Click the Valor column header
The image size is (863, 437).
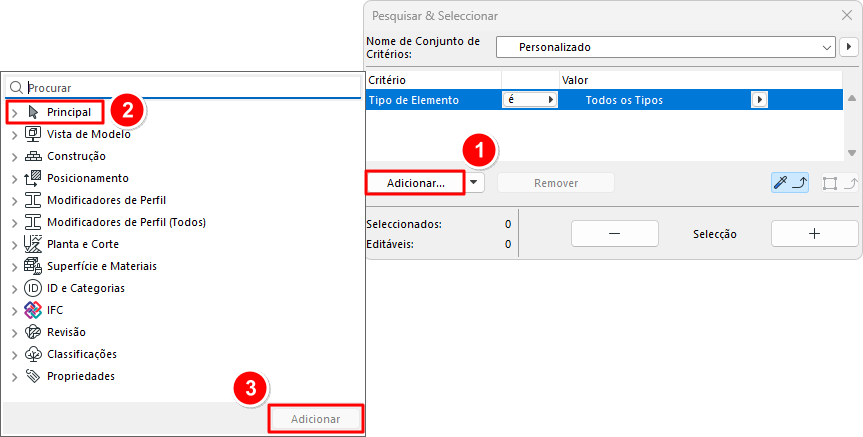[x=701, y=80]
